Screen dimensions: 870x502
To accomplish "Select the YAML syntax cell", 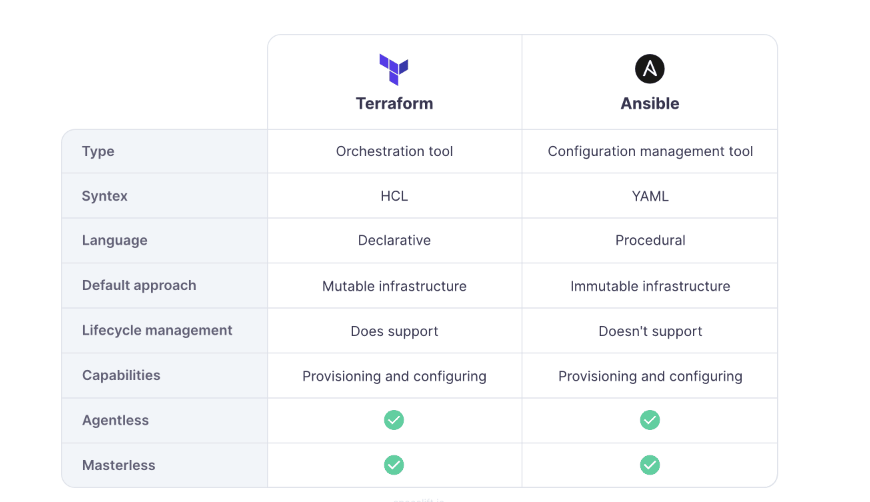I will point(650,196).
